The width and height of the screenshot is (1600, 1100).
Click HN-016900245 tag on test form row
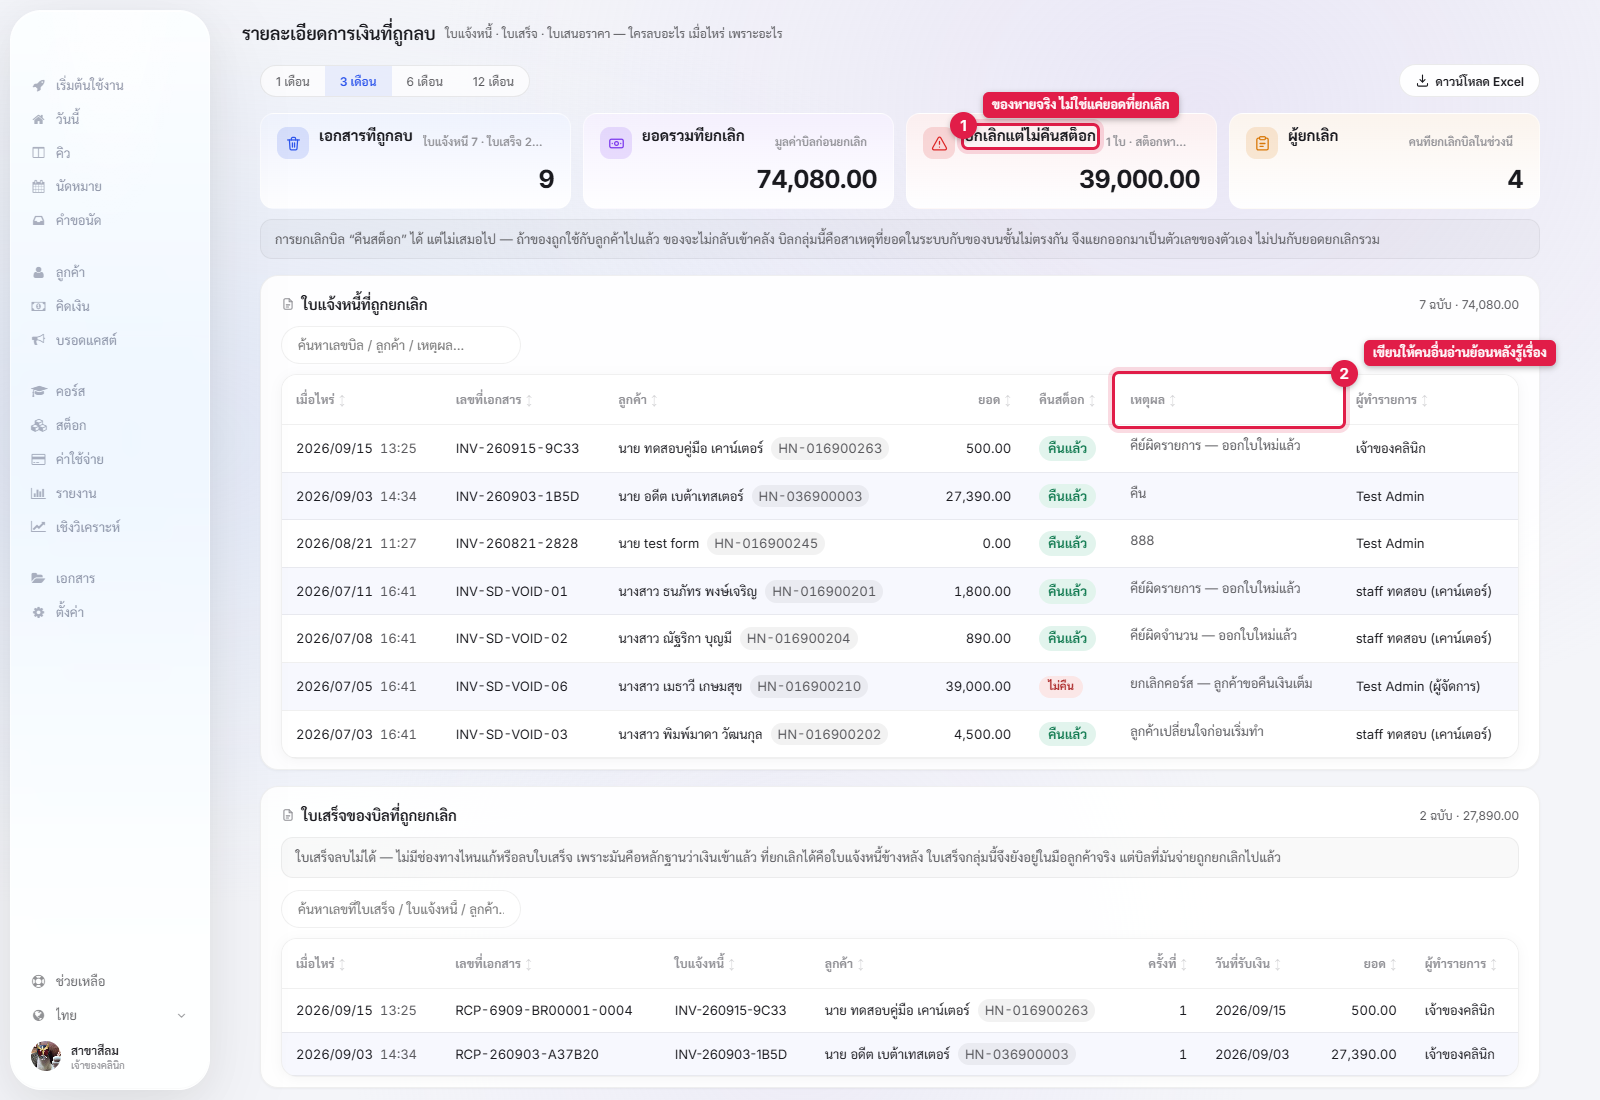(x=766, y=543)
